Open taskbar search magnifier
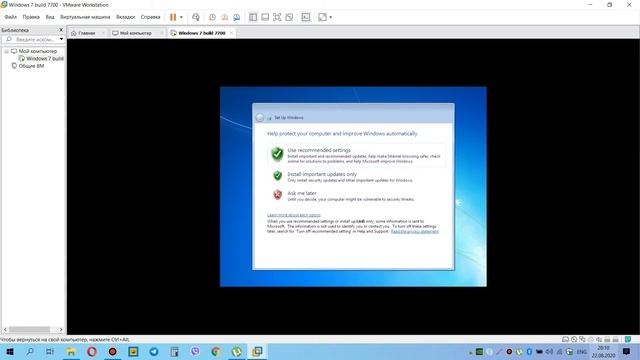The width and height of the screenshot is (640, 360). coord(30,351)
